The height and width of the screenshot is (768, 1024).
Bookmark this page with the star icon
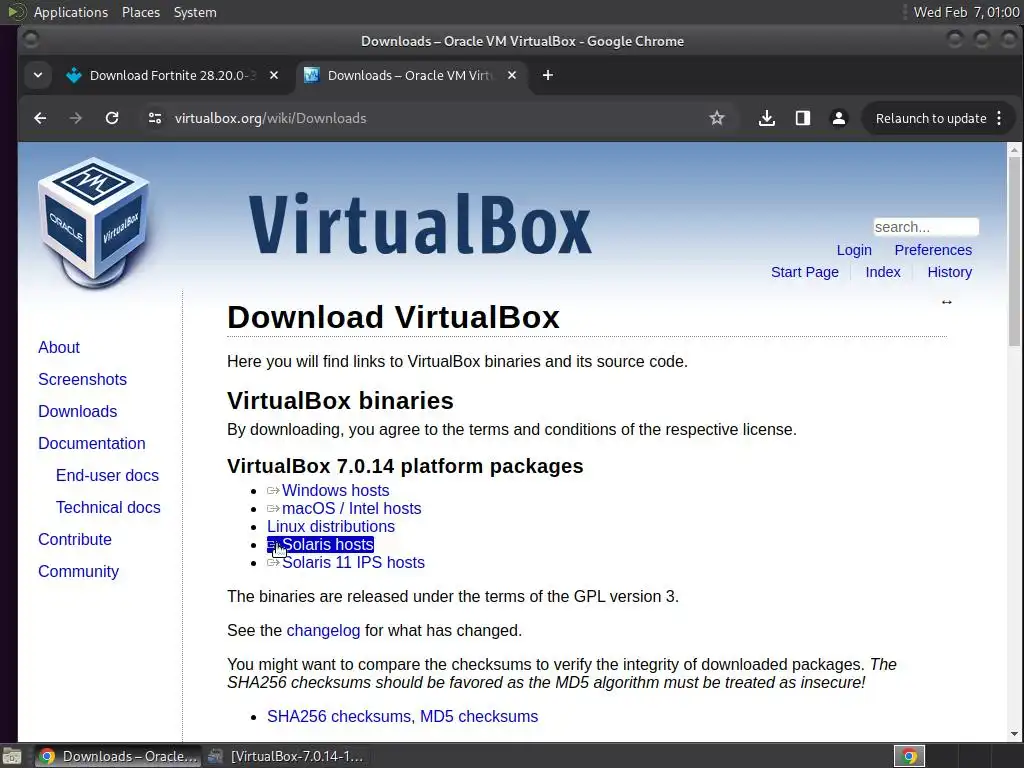(716, 118)
